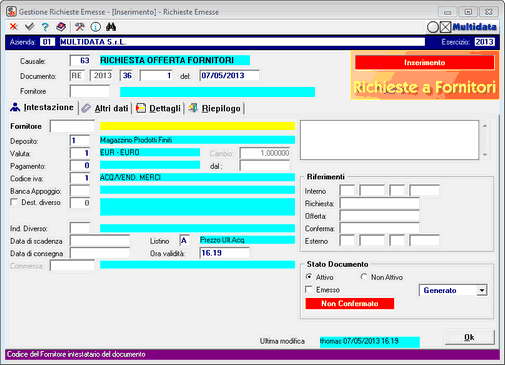Click the Richiesta reference field
505x365 pixels.
[379, 203]
